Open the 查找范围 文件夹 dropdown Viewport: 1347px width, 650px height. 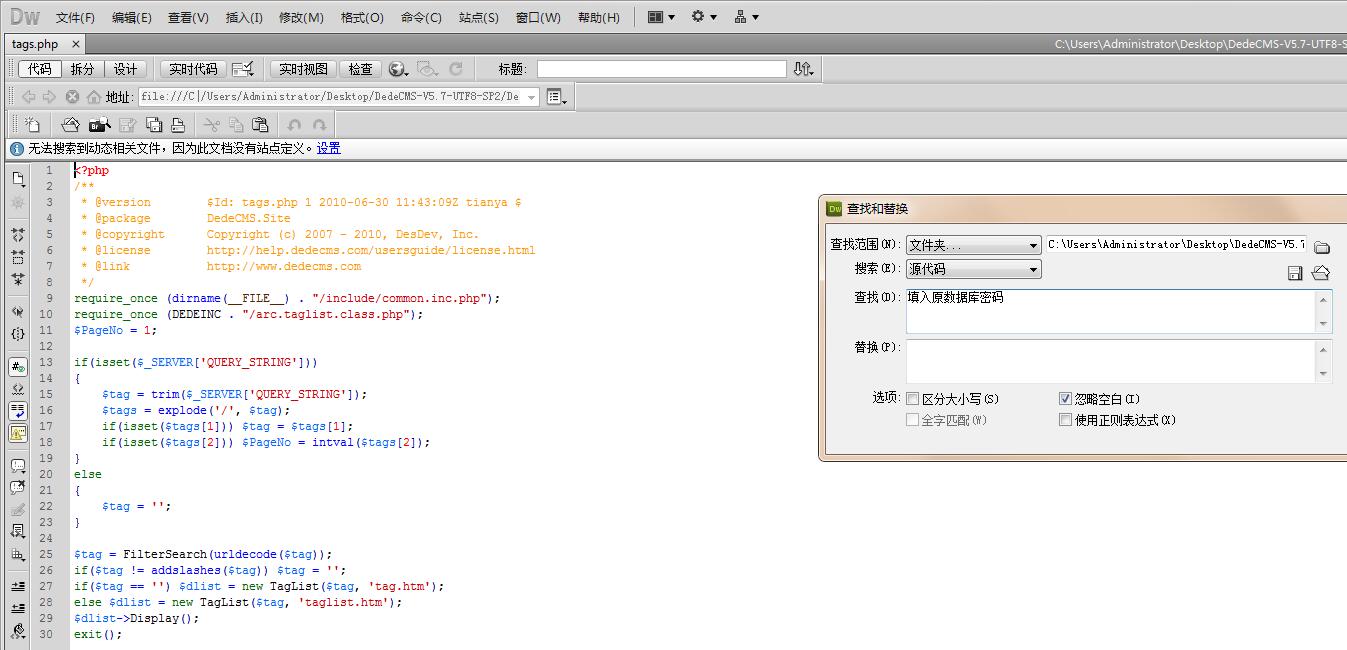973,245
